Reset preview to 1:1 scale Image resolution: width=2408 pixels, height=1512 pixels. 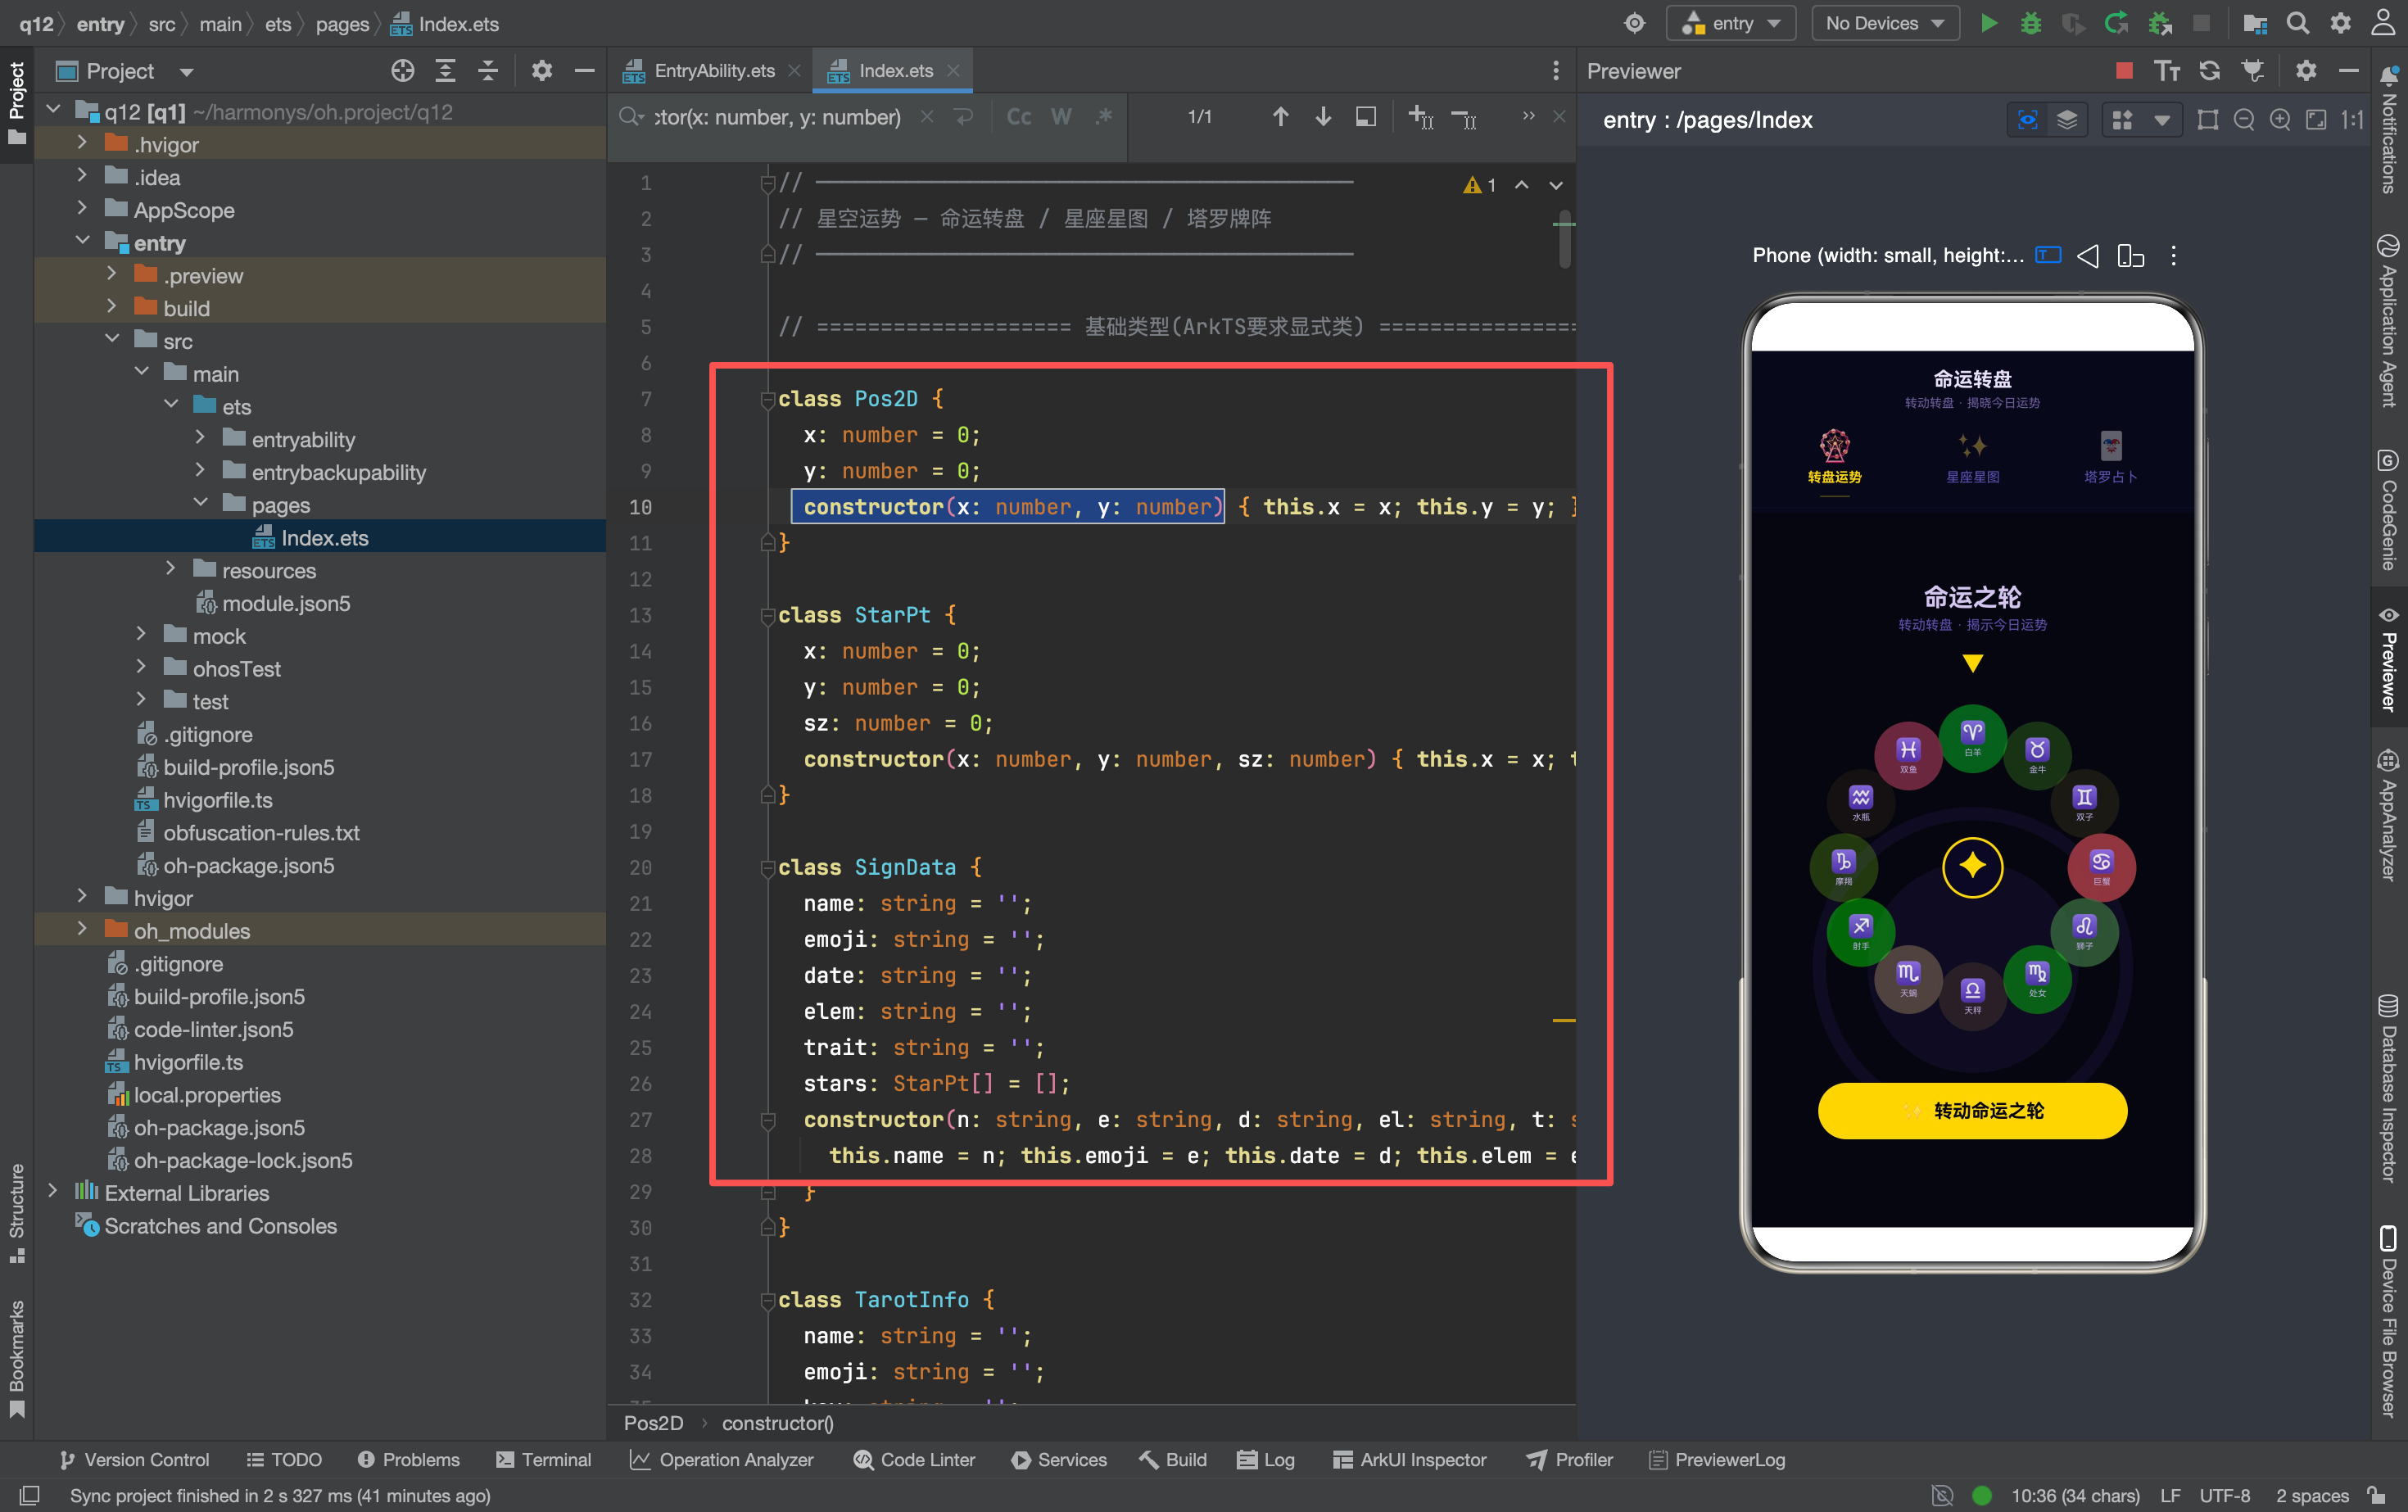click(x=2352, y=120)
